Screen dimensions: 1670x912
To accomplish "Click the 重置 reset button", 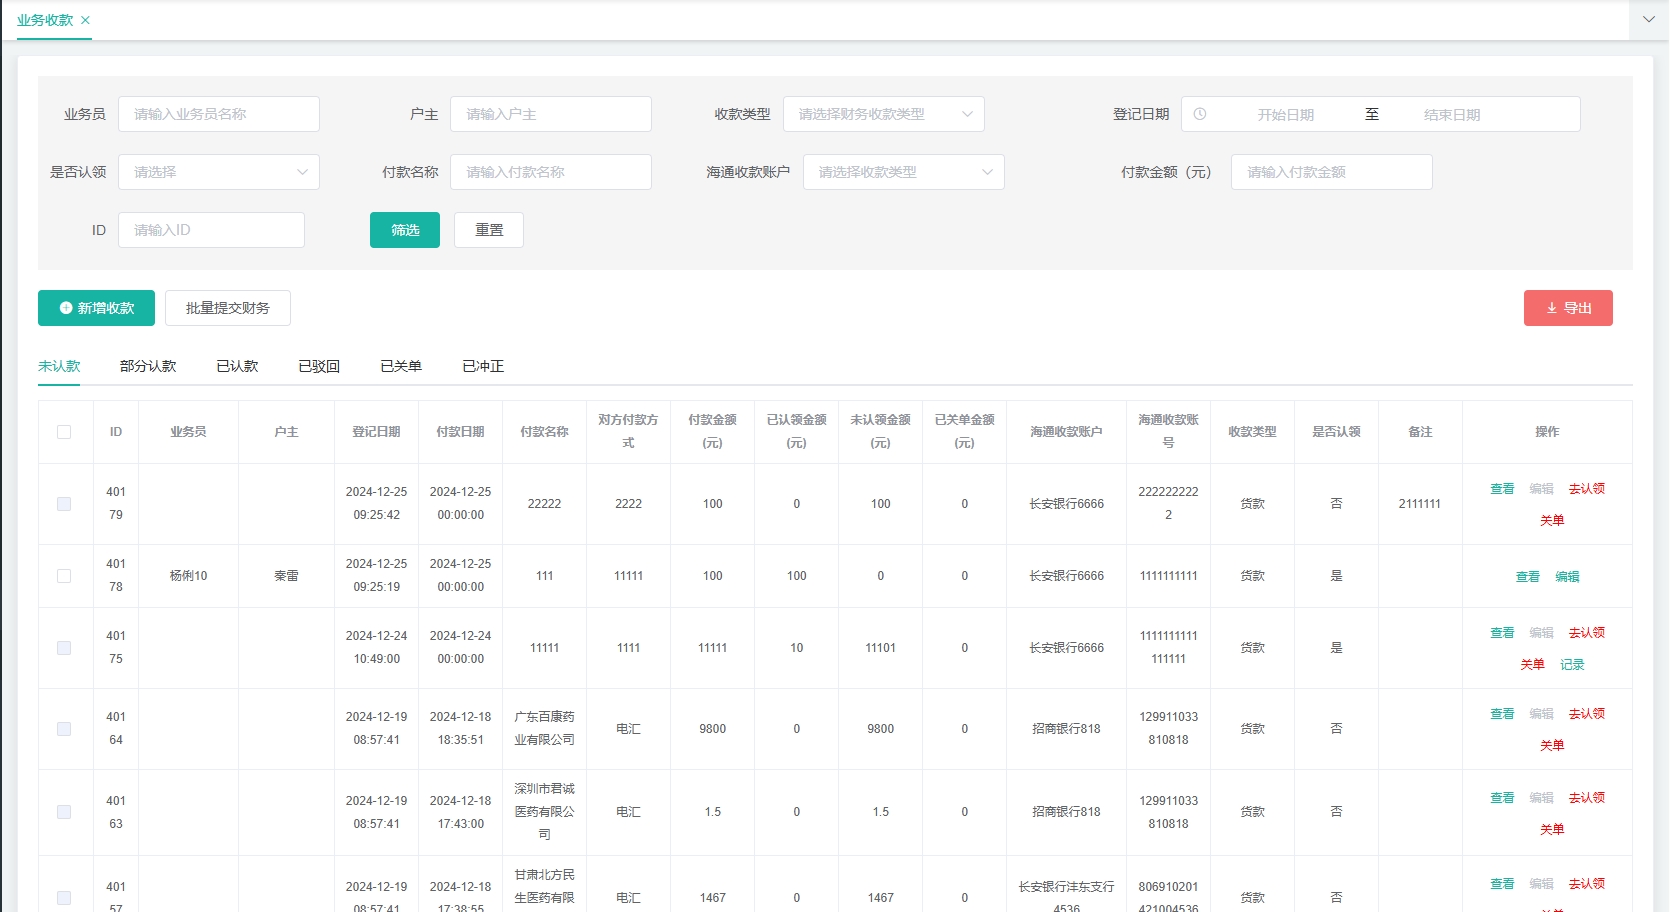I will (x=489, y=230).
